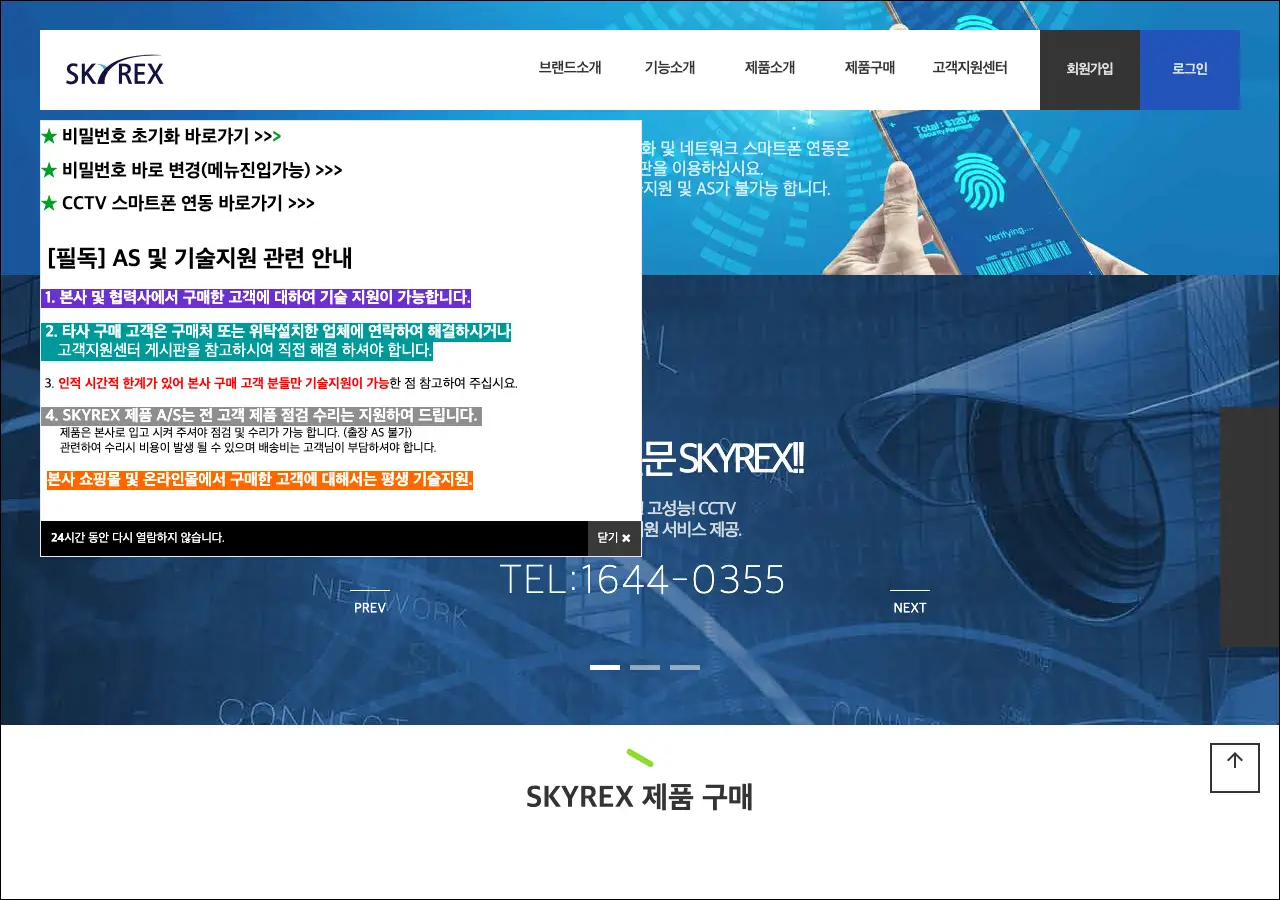The image size is (1280, 900).
Task: Go to 비밀번호 초기화 바로가기 link
Action: tap(161, 136)
